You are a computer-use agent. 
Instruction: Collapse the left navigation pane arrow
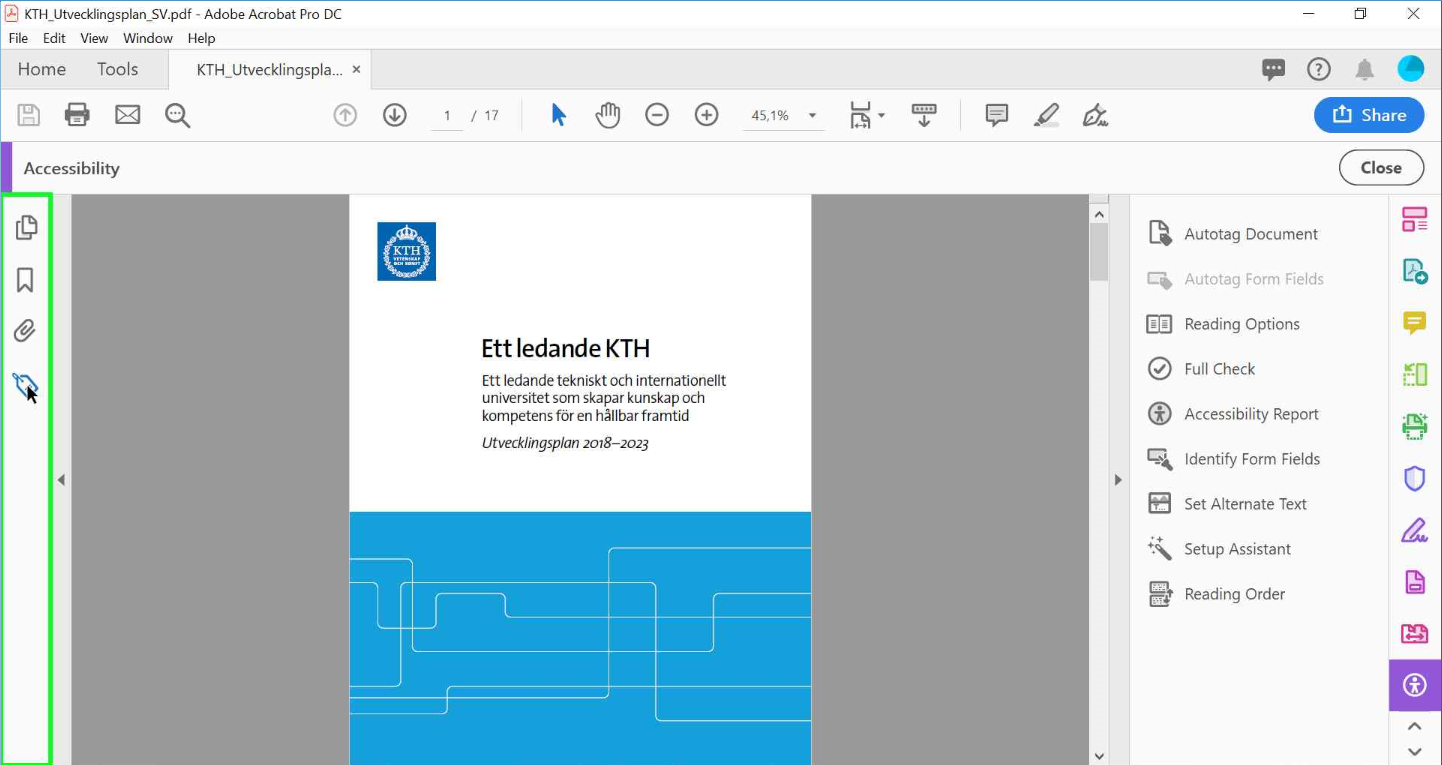coord(61,480)
